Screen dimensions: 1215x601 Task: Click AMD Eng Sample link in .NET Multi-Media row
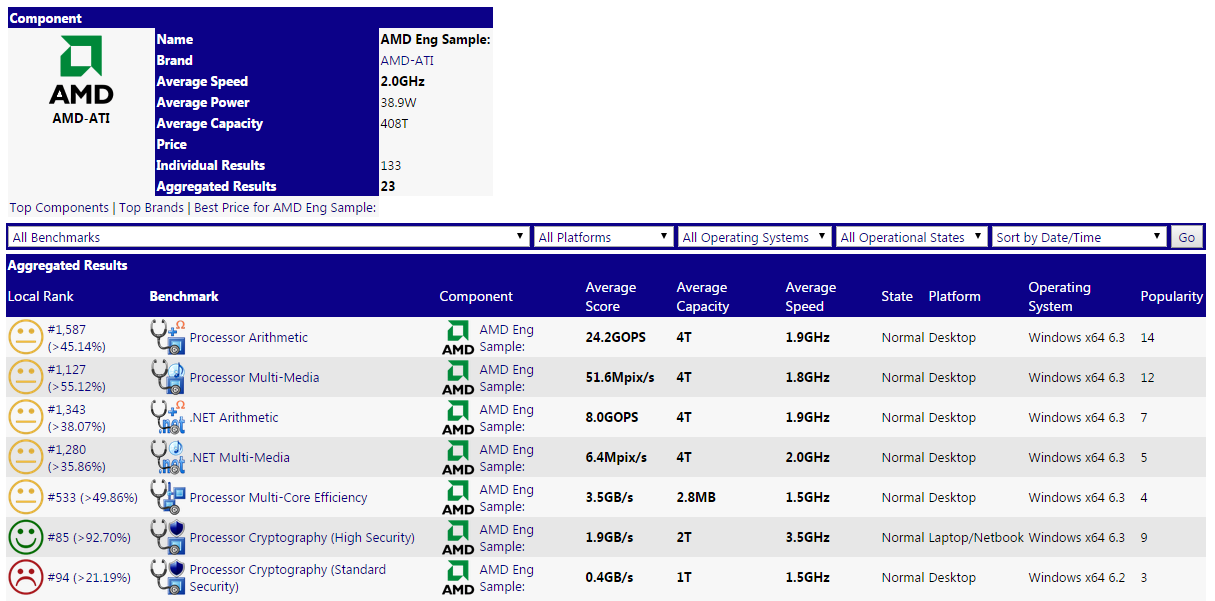point(507,458)
